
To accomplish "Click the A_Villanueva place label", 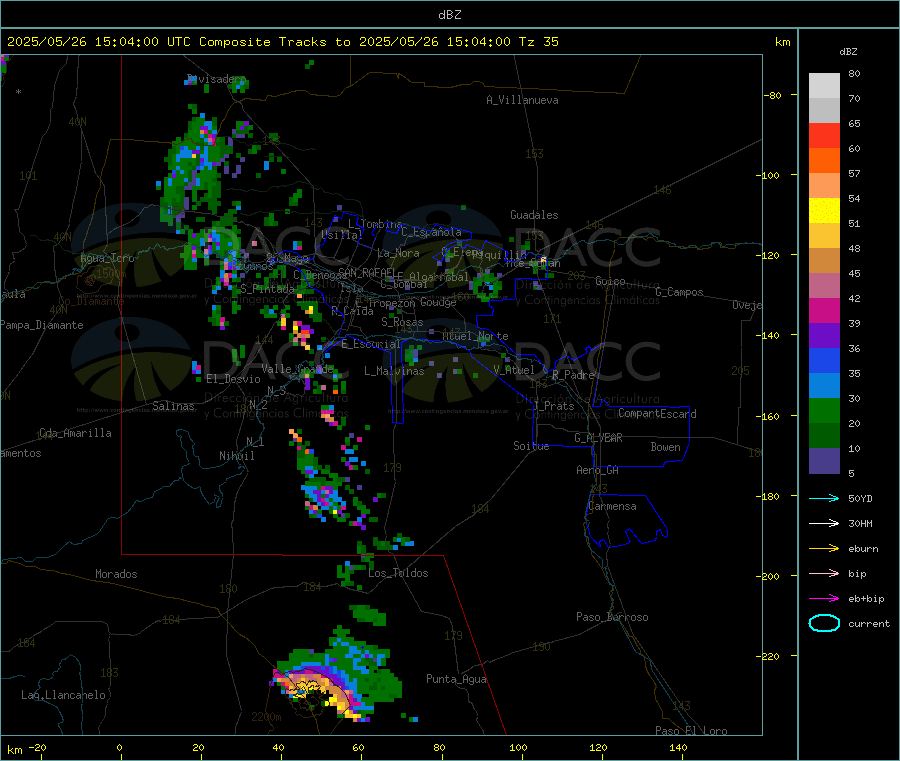I will [x=522, y=100].
